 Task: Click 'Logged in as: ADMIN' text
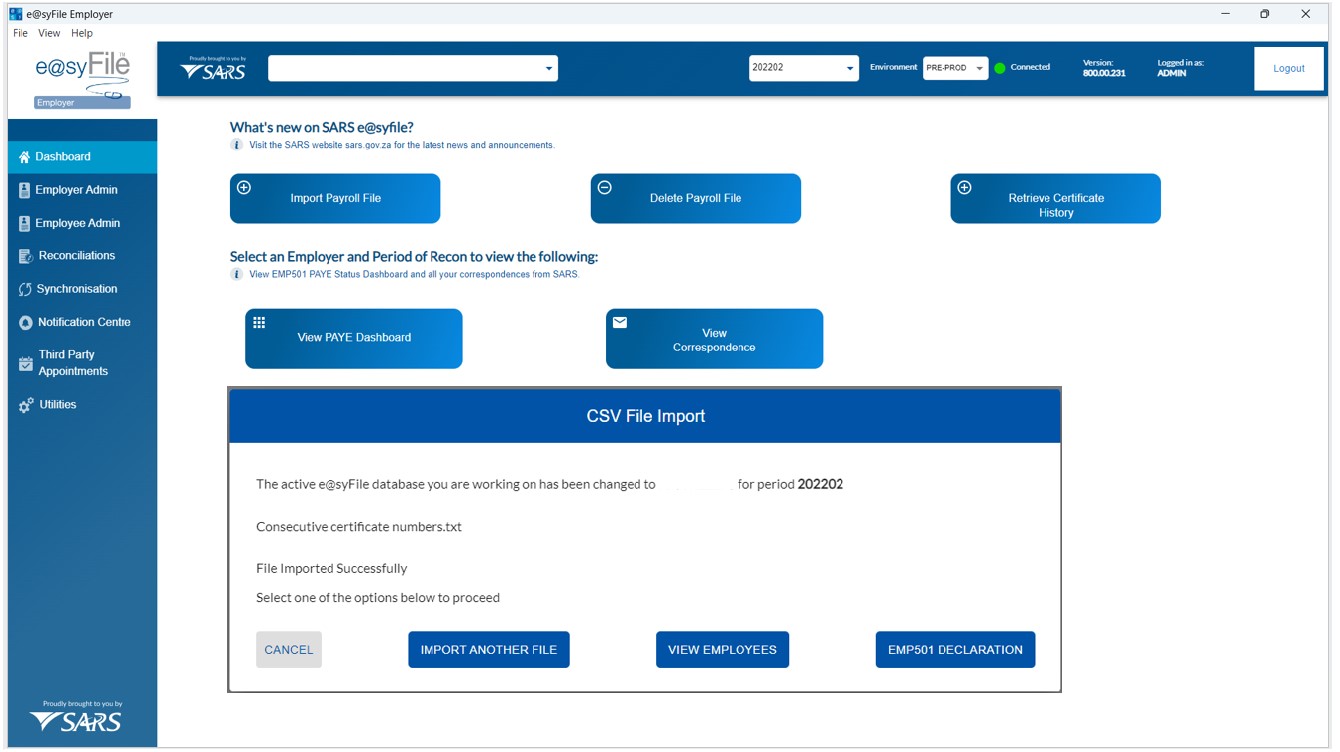1181,68
